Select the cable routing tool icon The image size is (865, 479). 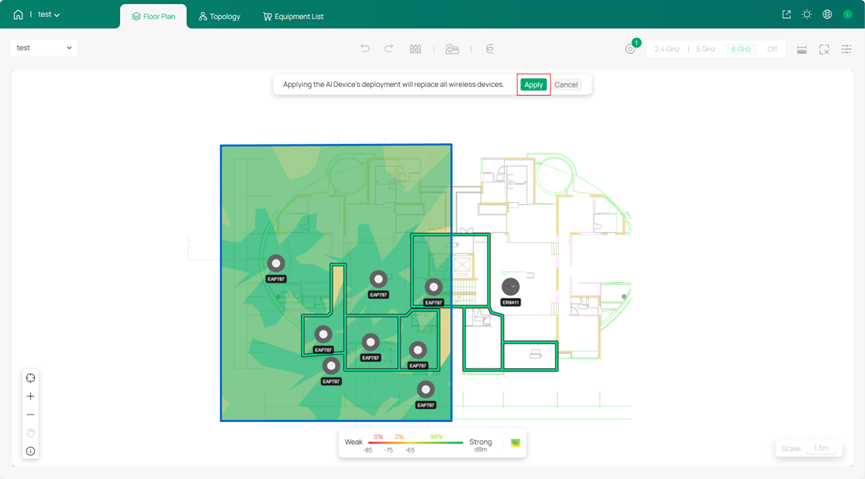(x=489, y=49)
